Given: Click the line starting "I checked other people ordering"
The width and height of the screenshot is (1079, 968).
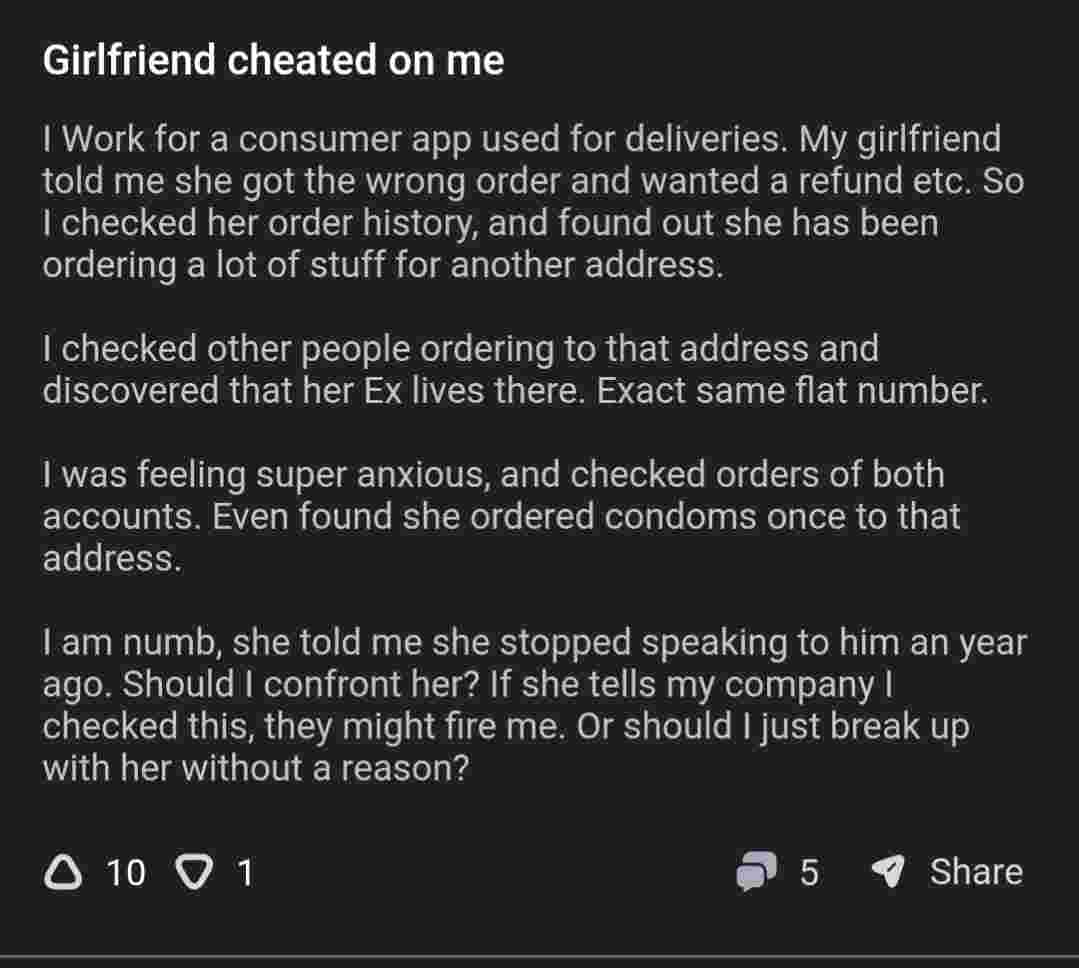Looking at the screenshot, I should (x=460, y=349).
